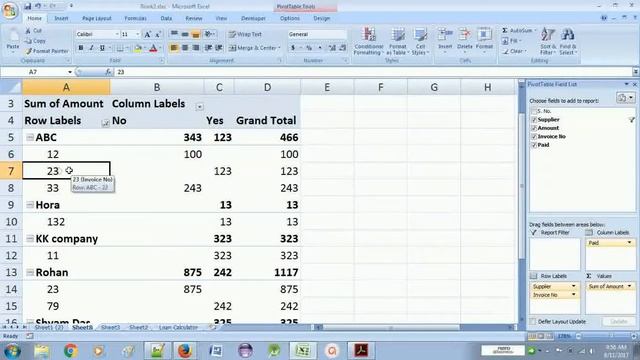640x360 pixels.
Task: Uncheck the Supplier field
Action: tap(534, 120)
